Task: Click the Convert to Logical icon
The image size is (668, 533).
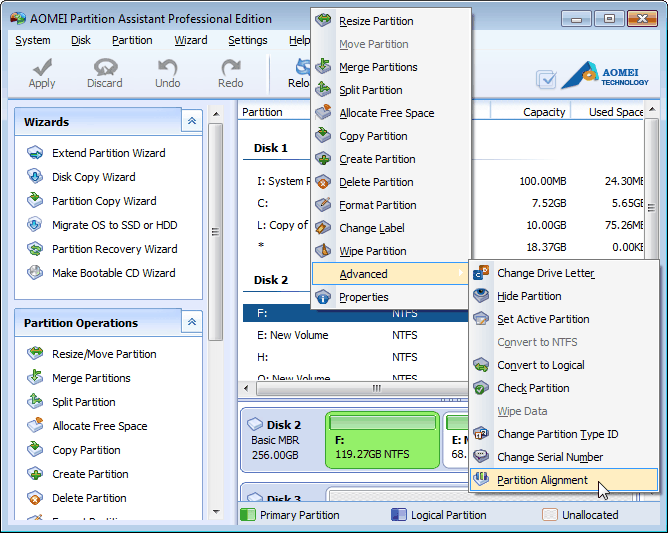Action: coord(481,365)
